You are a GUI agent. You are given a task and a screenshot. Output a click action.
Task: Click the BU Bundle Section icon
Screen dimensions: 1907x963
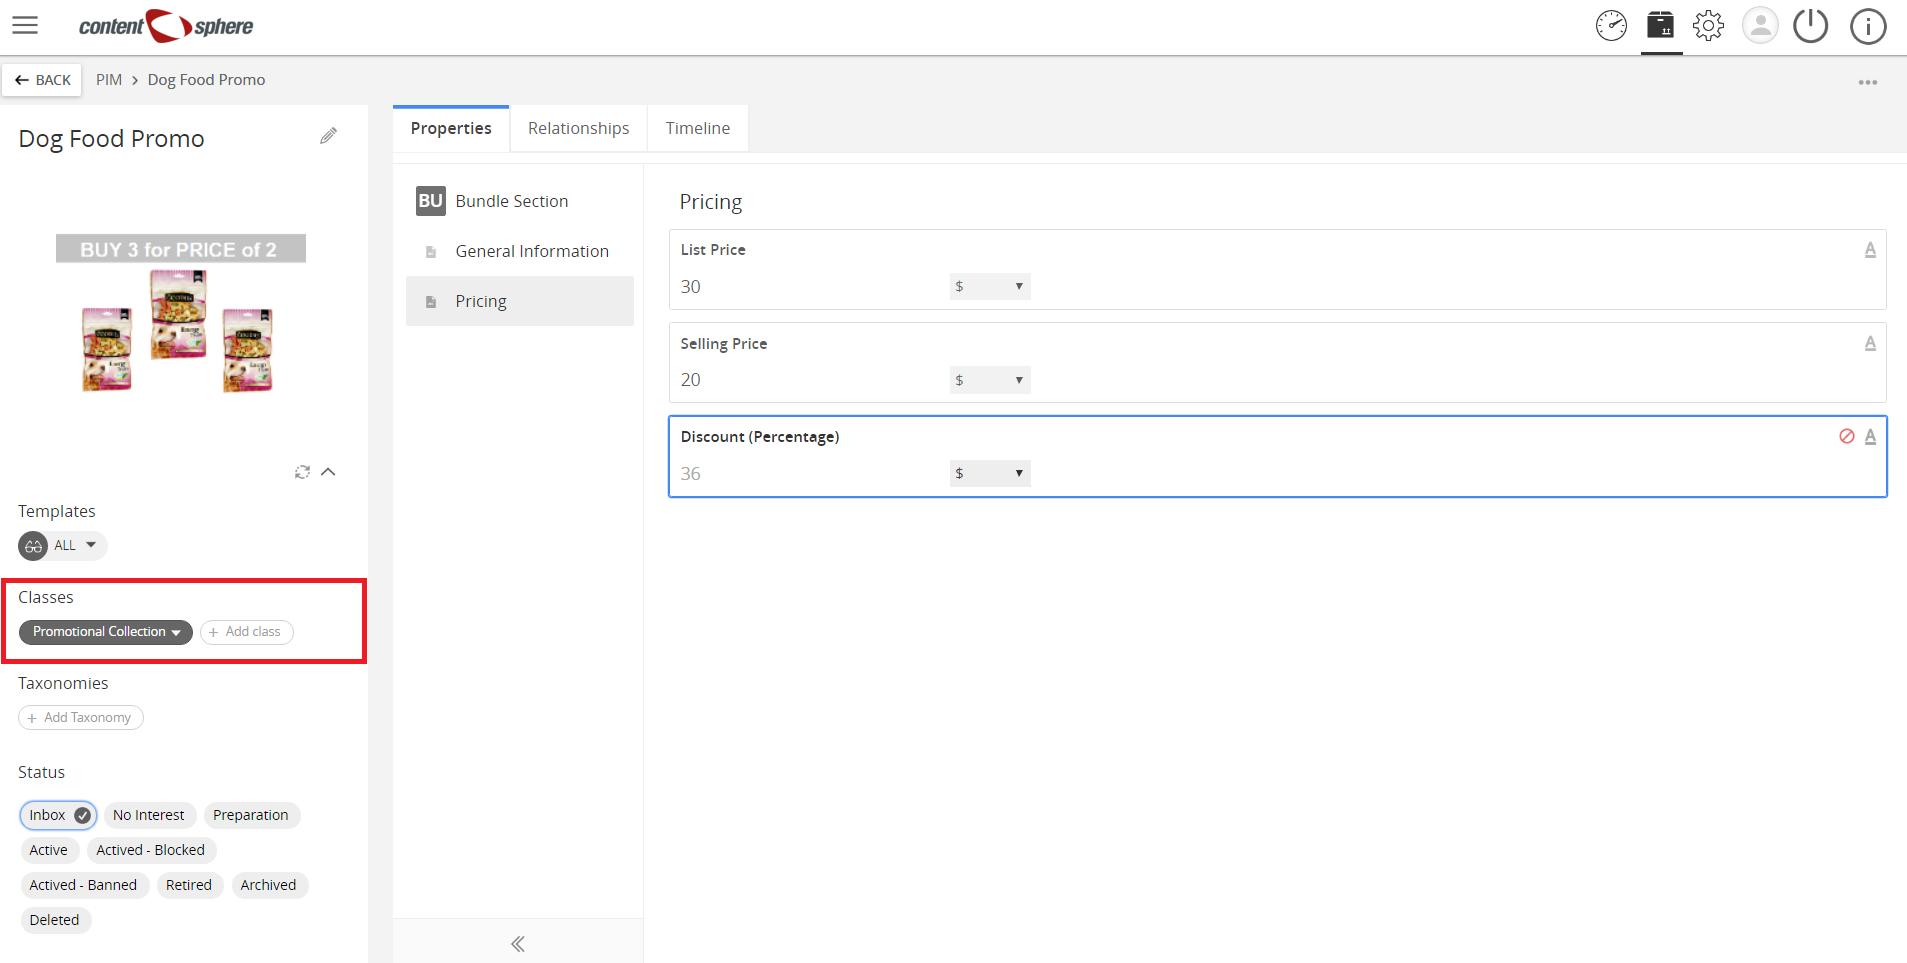pos(431,201)
